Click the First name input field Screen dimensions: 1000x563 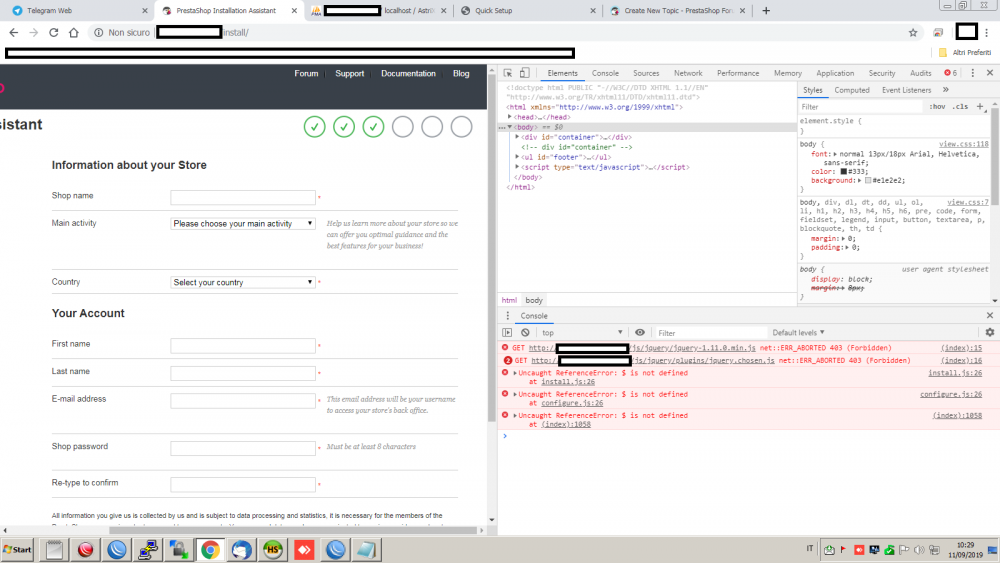point(243,346)
